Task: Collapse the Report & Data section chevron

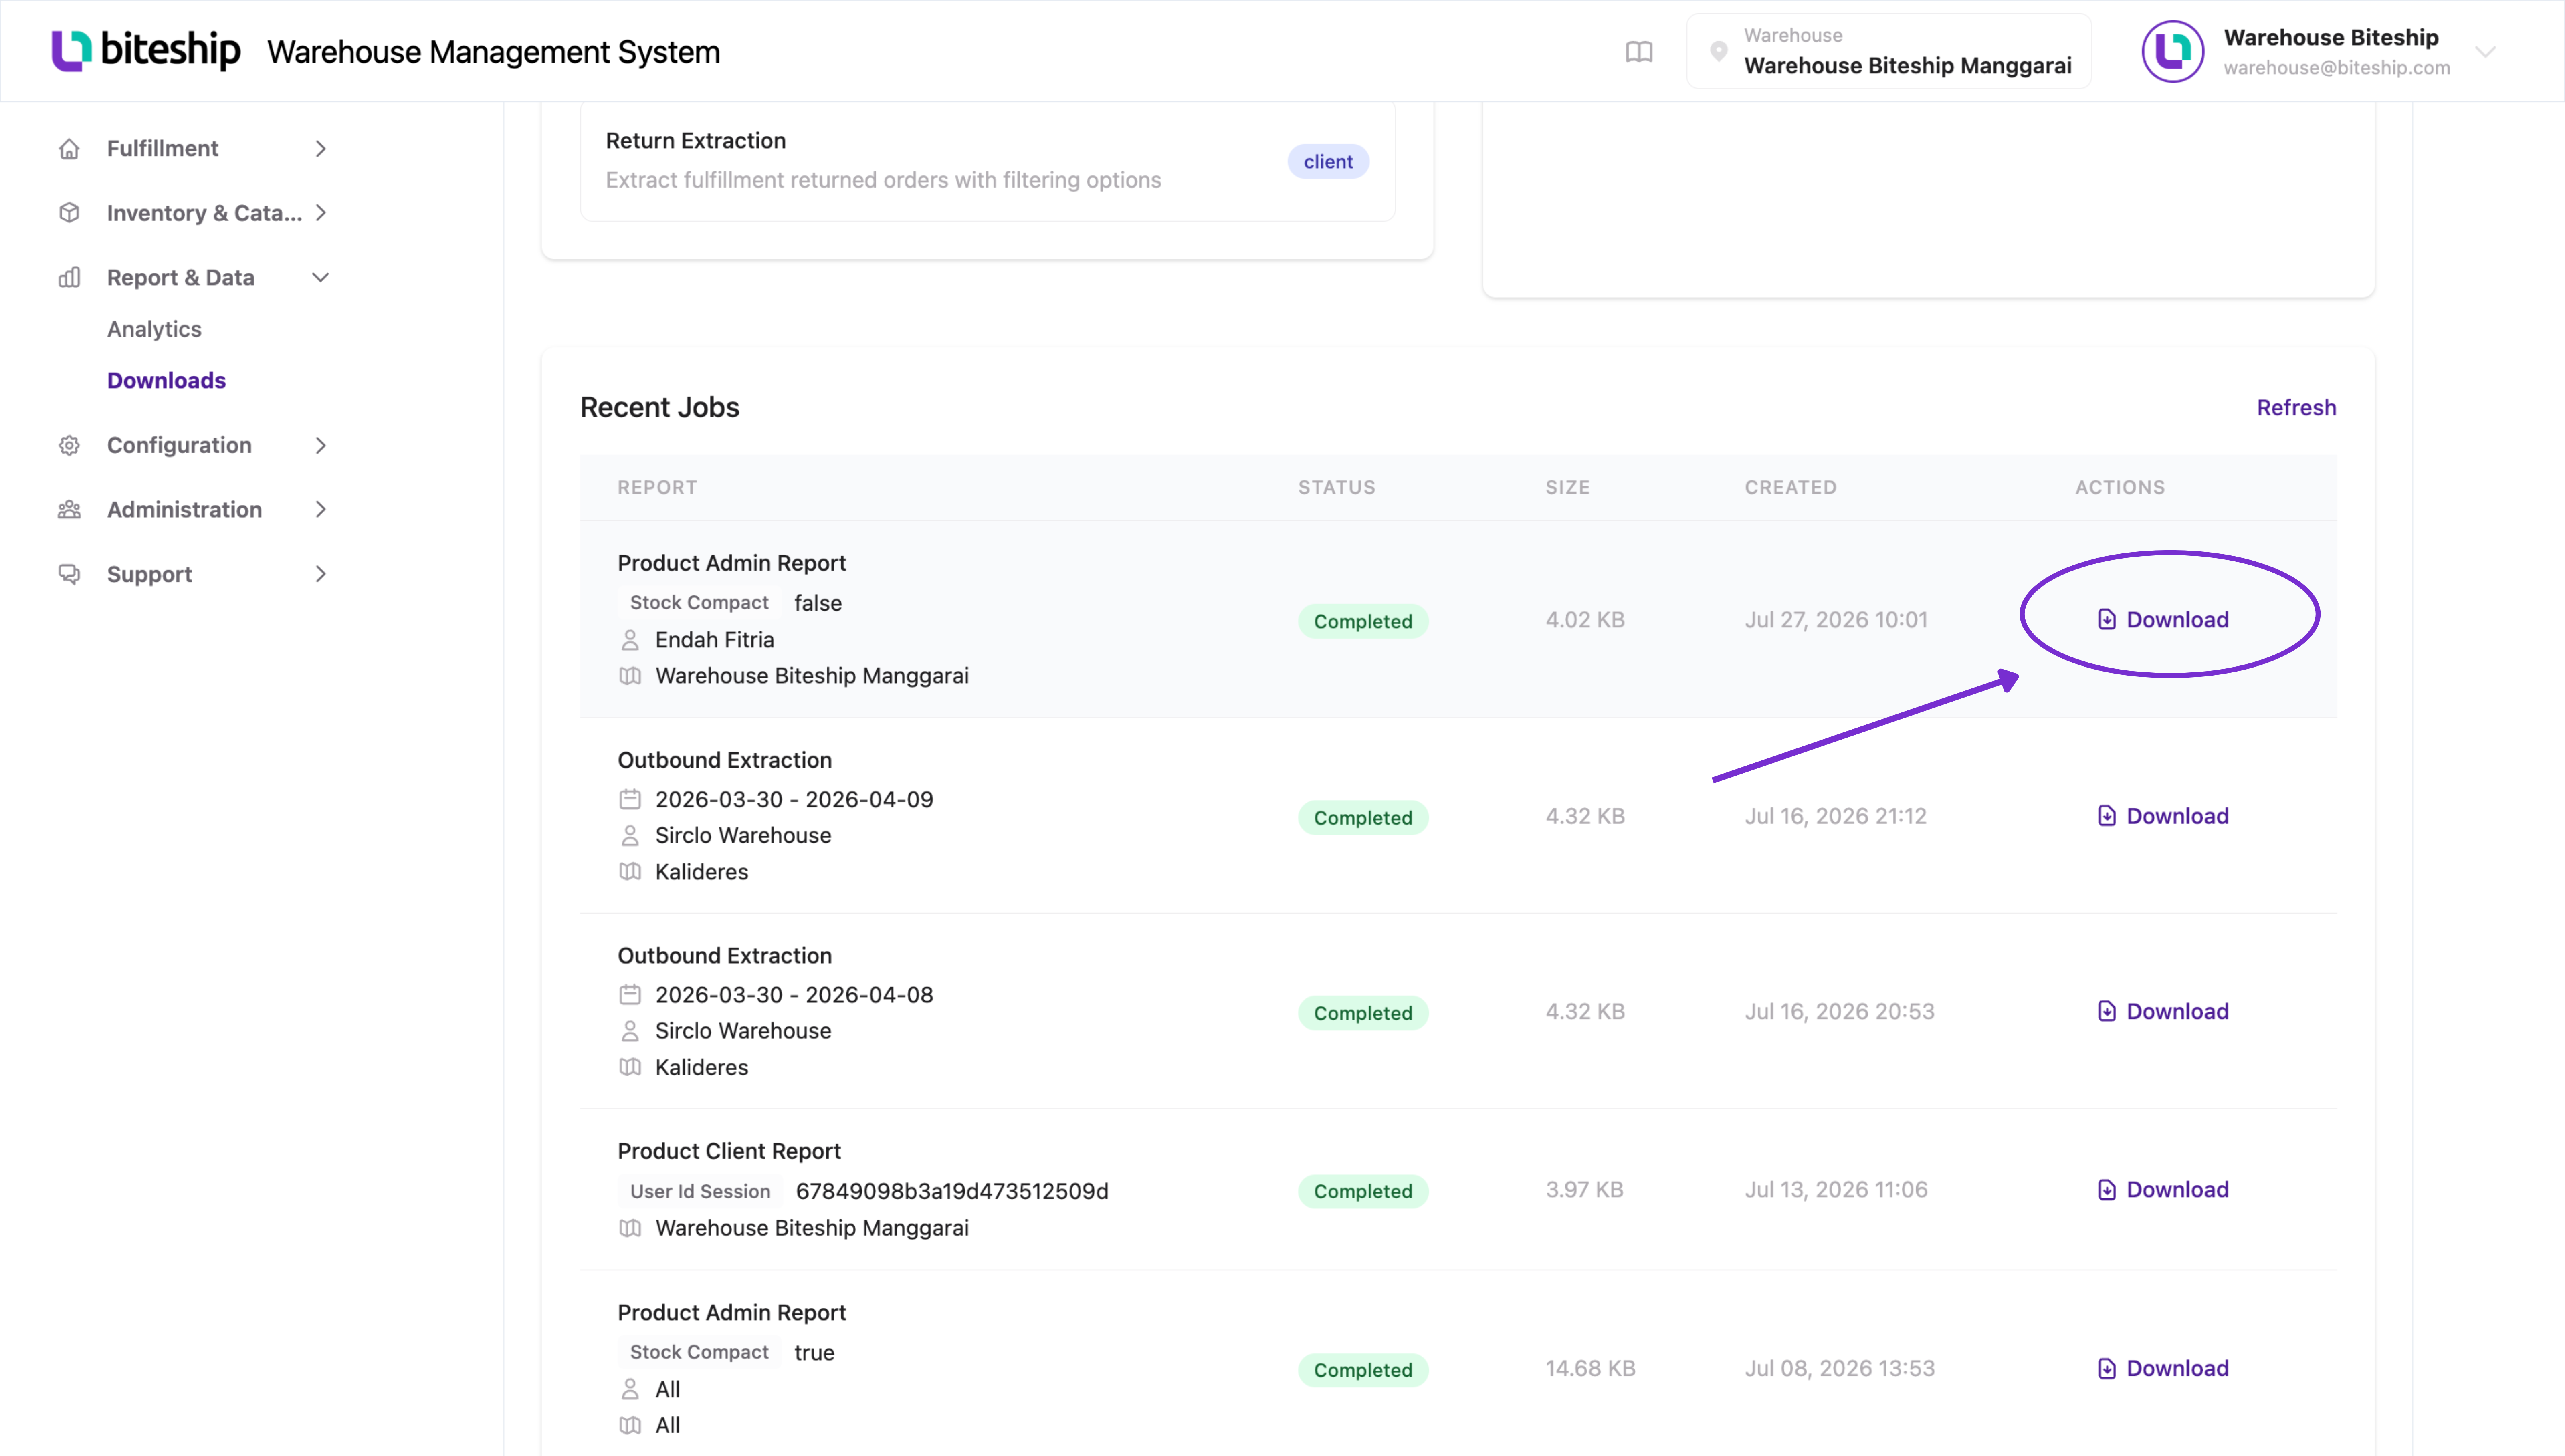Action: [x=320, y=277]
